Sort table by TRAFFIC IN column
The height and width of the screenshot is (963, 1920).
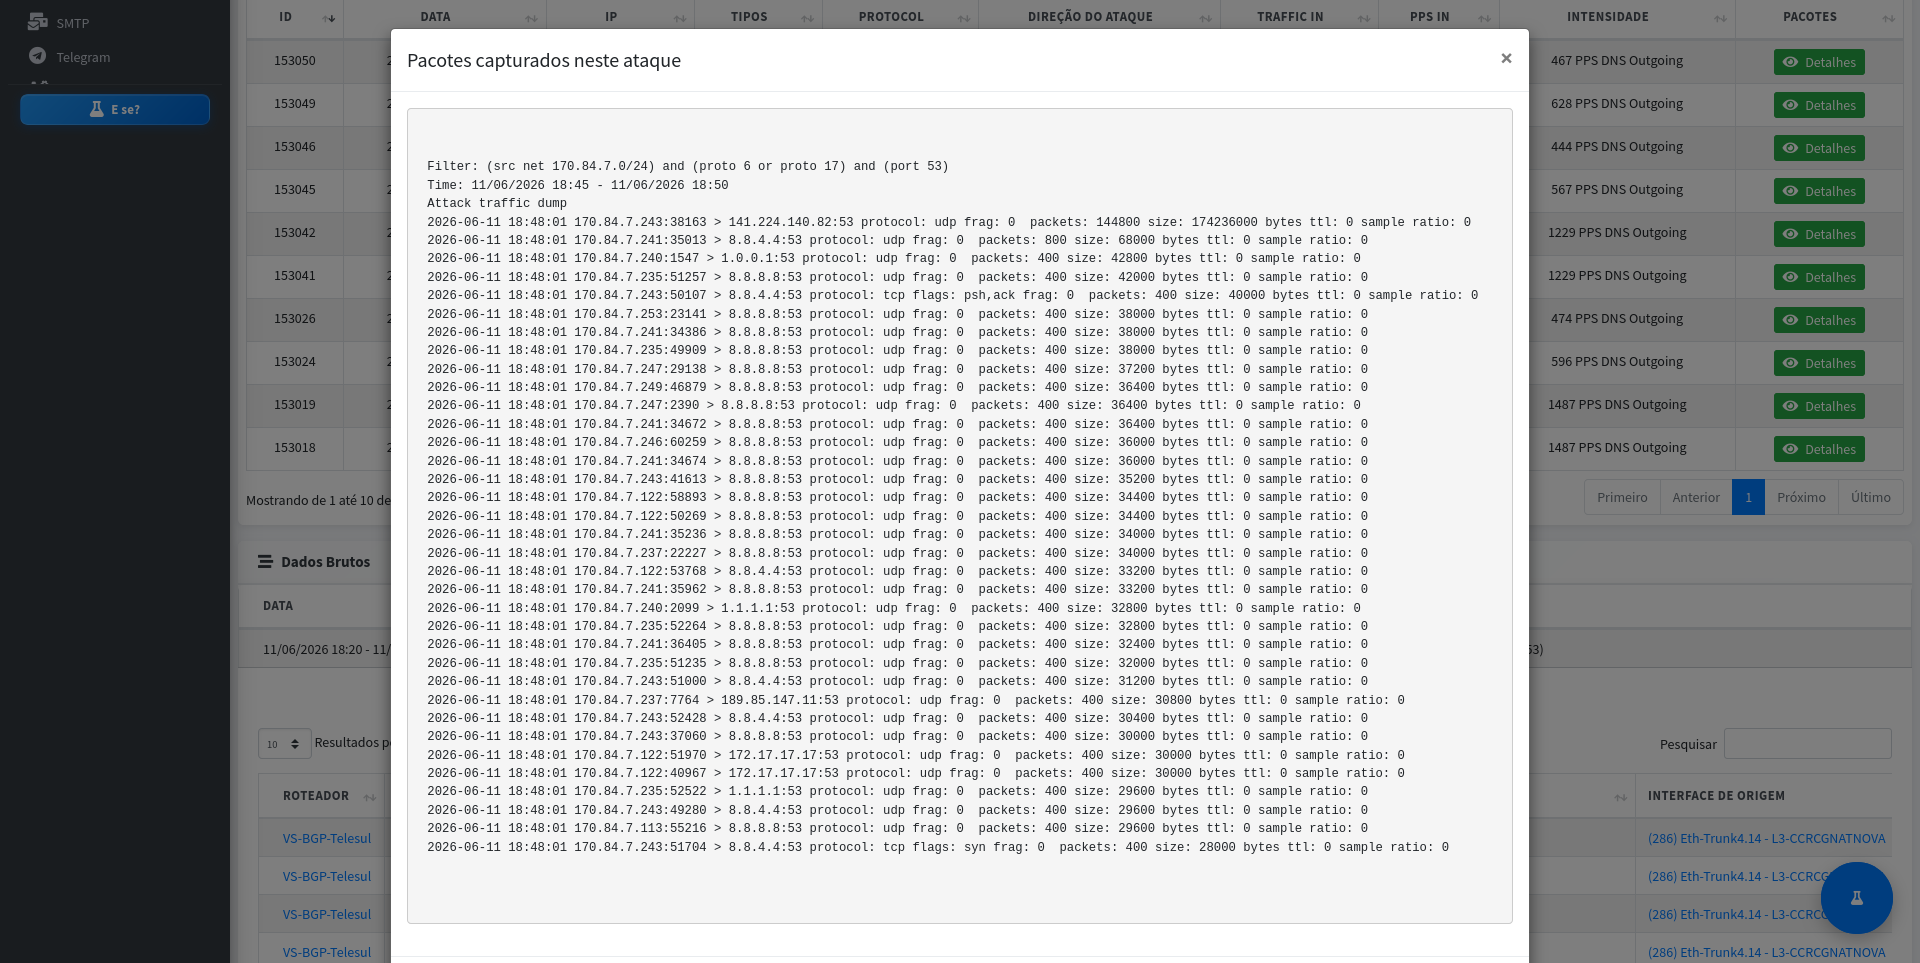tap(1300, 17)
